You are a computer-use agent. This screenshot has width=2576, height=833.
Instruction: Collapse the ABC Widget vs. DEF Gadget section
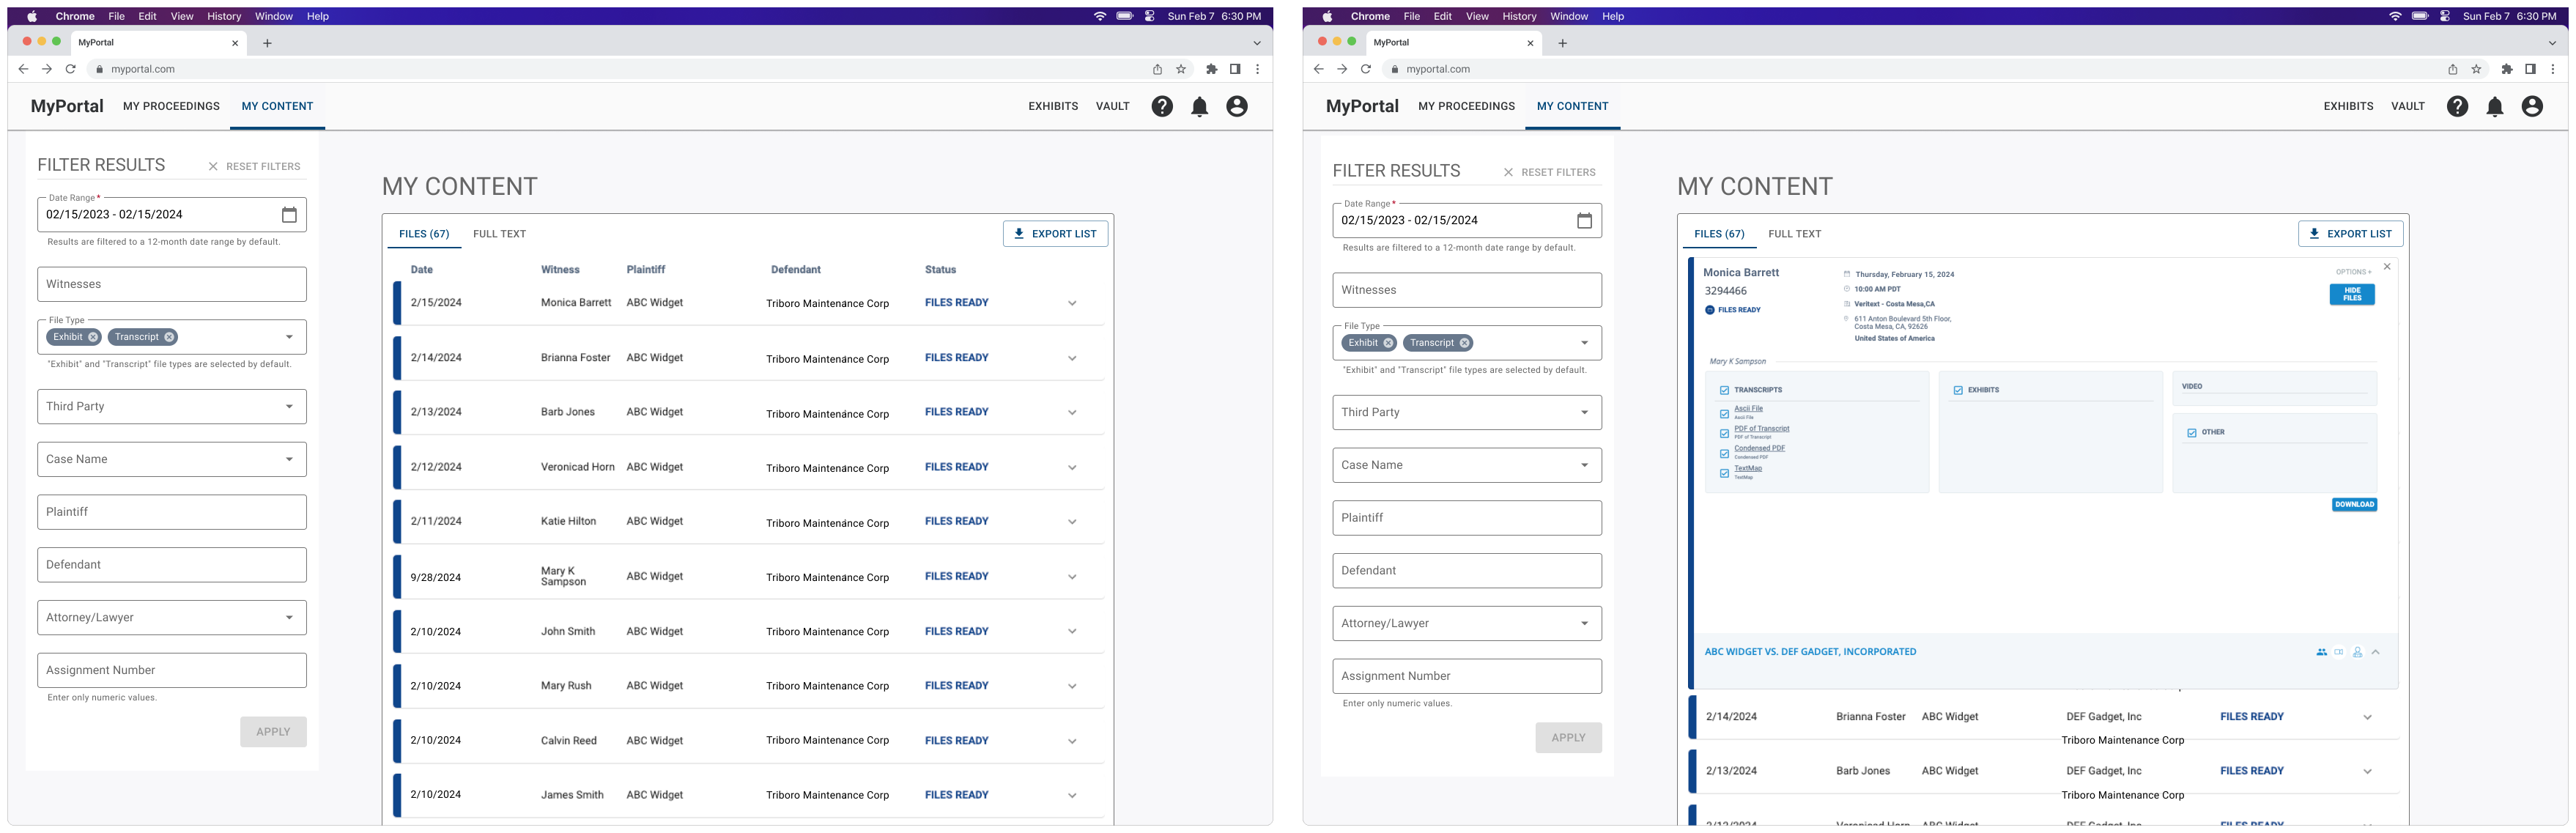click(2376, 652)
